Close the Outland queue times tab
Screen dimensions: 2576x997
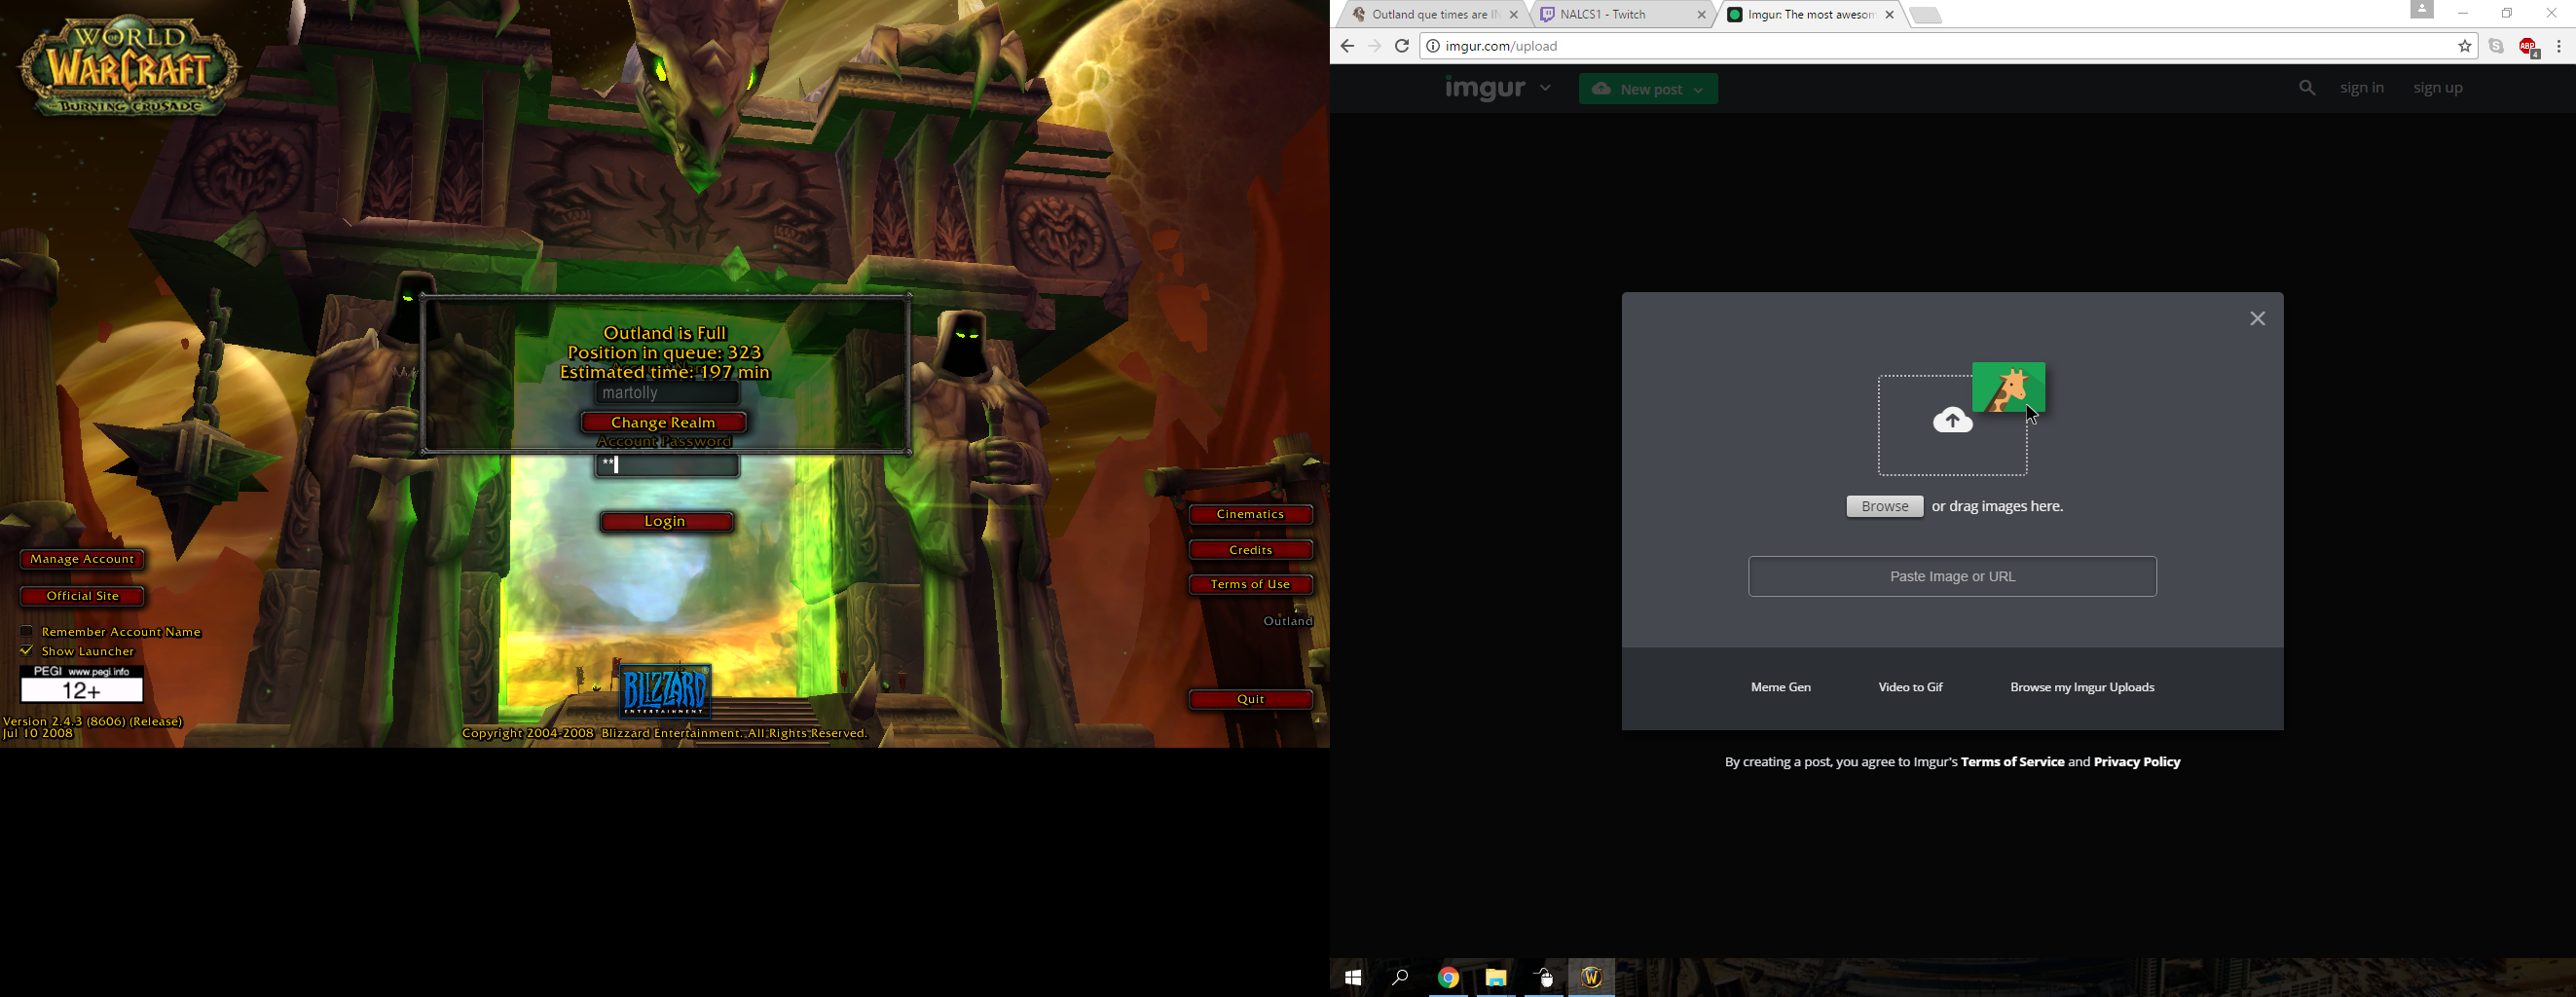tap(1514, 15)
